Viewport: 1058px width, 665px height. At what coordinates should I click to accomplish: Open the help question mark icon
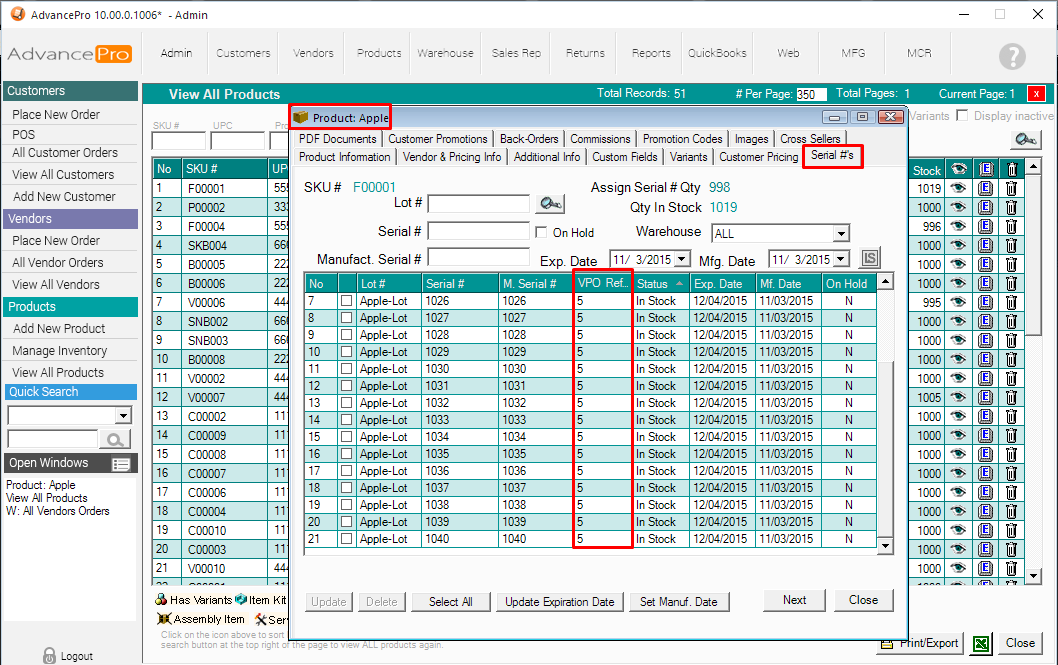coord(1012,56)
